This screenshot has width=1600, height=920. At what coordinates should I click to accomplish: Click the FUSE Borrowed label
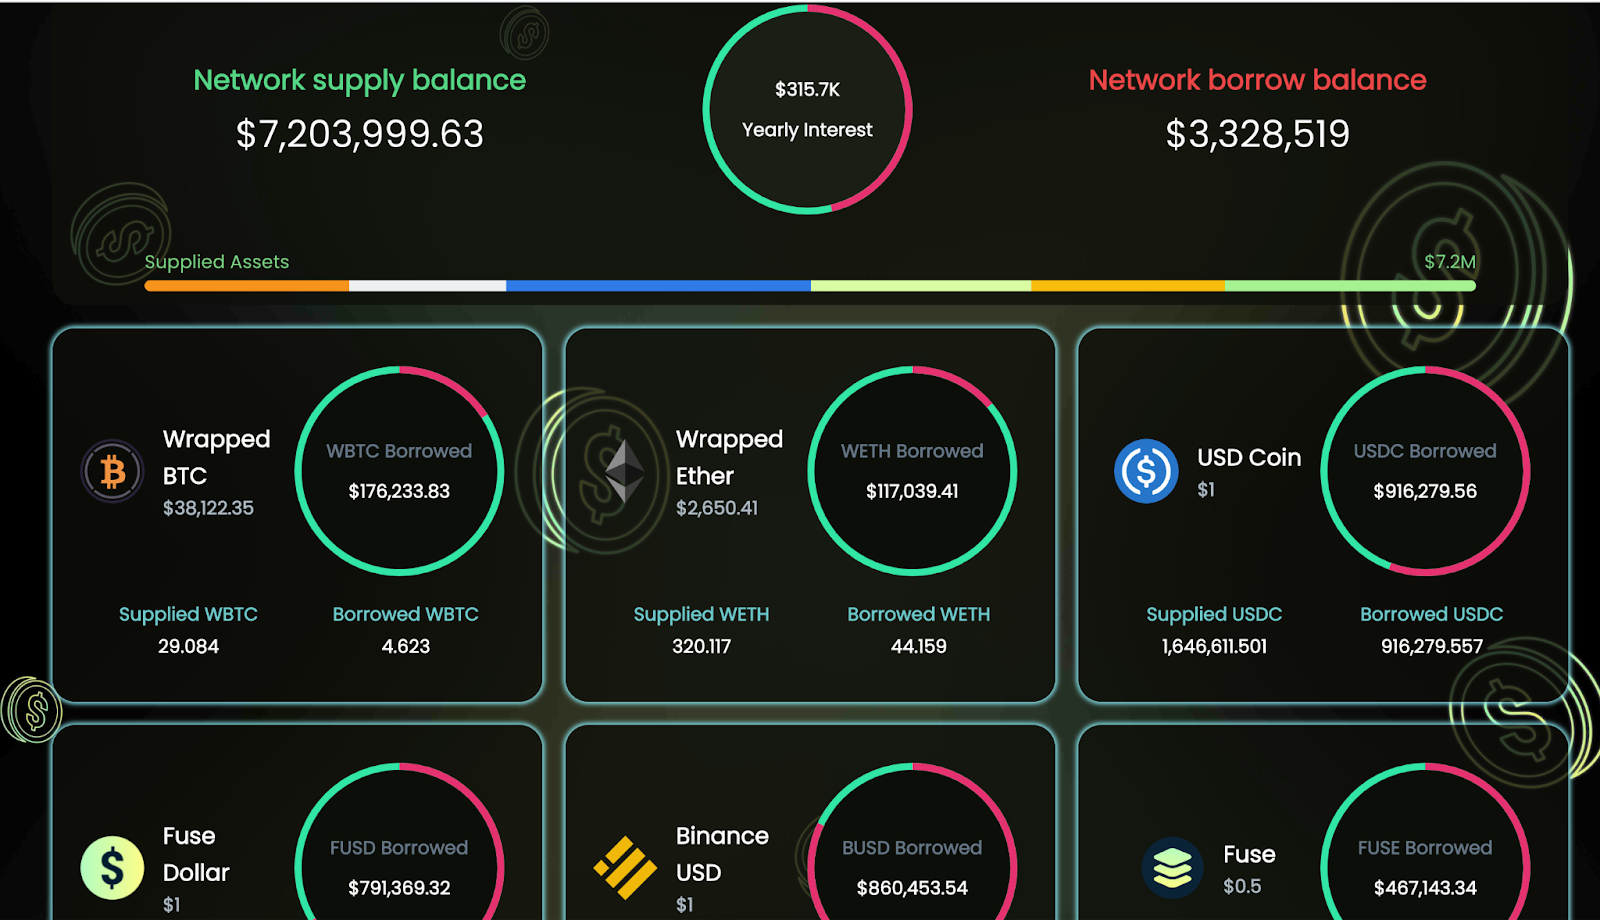click(x=1425, y=848)
